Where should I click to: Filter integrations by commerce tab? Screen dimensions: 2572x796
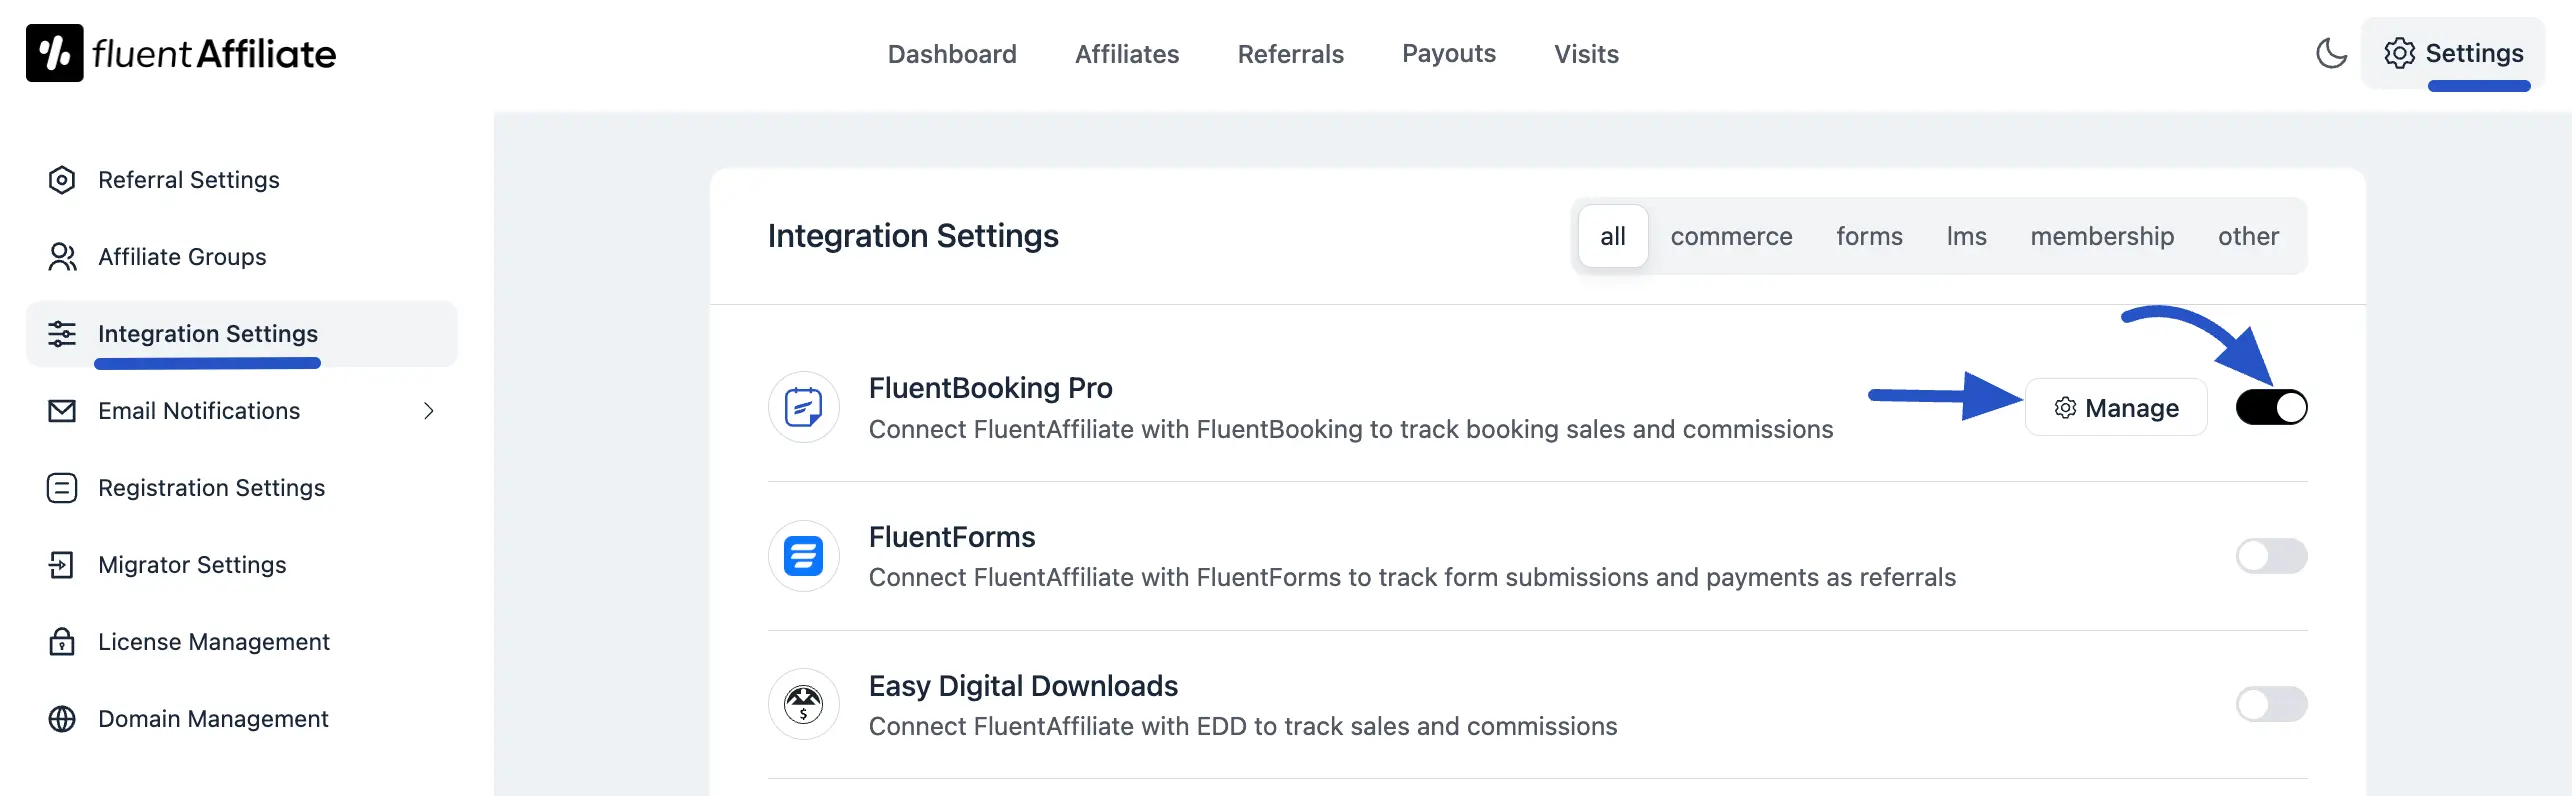pyautogui.click(x=1731, y=236)
